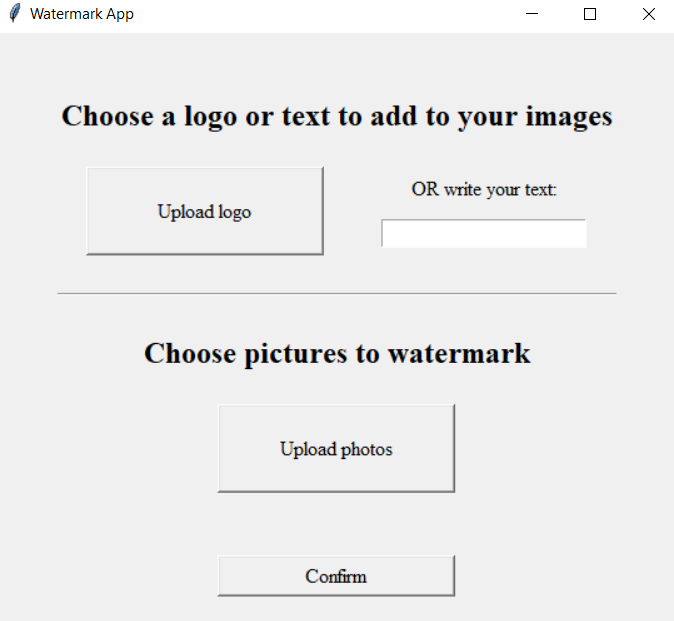Click the word "Choose" in the top heading
The width and height of the screenshot is (674, 621).
pyautogui.click(x=107, y=116)
